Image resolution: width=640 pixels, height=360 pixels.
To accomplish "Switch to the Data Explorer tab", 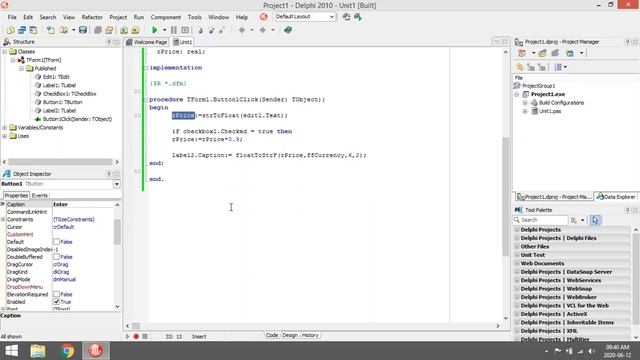I will (x=616, y=197).
